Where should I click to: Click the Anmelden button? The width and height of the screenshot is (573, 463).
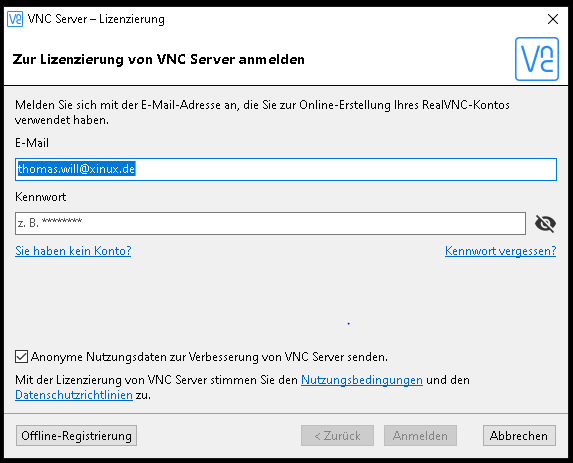(x=420, y=436)
